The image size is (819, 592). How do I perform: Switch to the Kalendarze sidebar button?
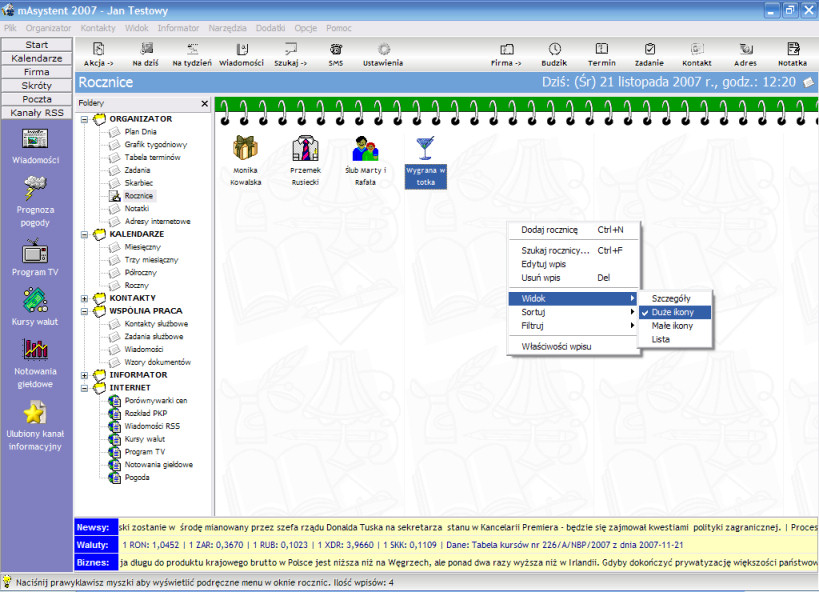point(37,59)
